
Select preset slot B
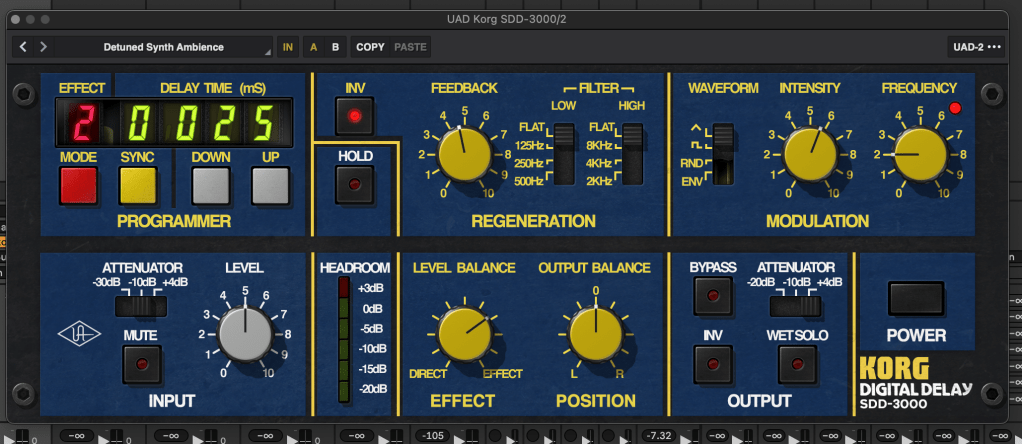(x=335, y=47)
